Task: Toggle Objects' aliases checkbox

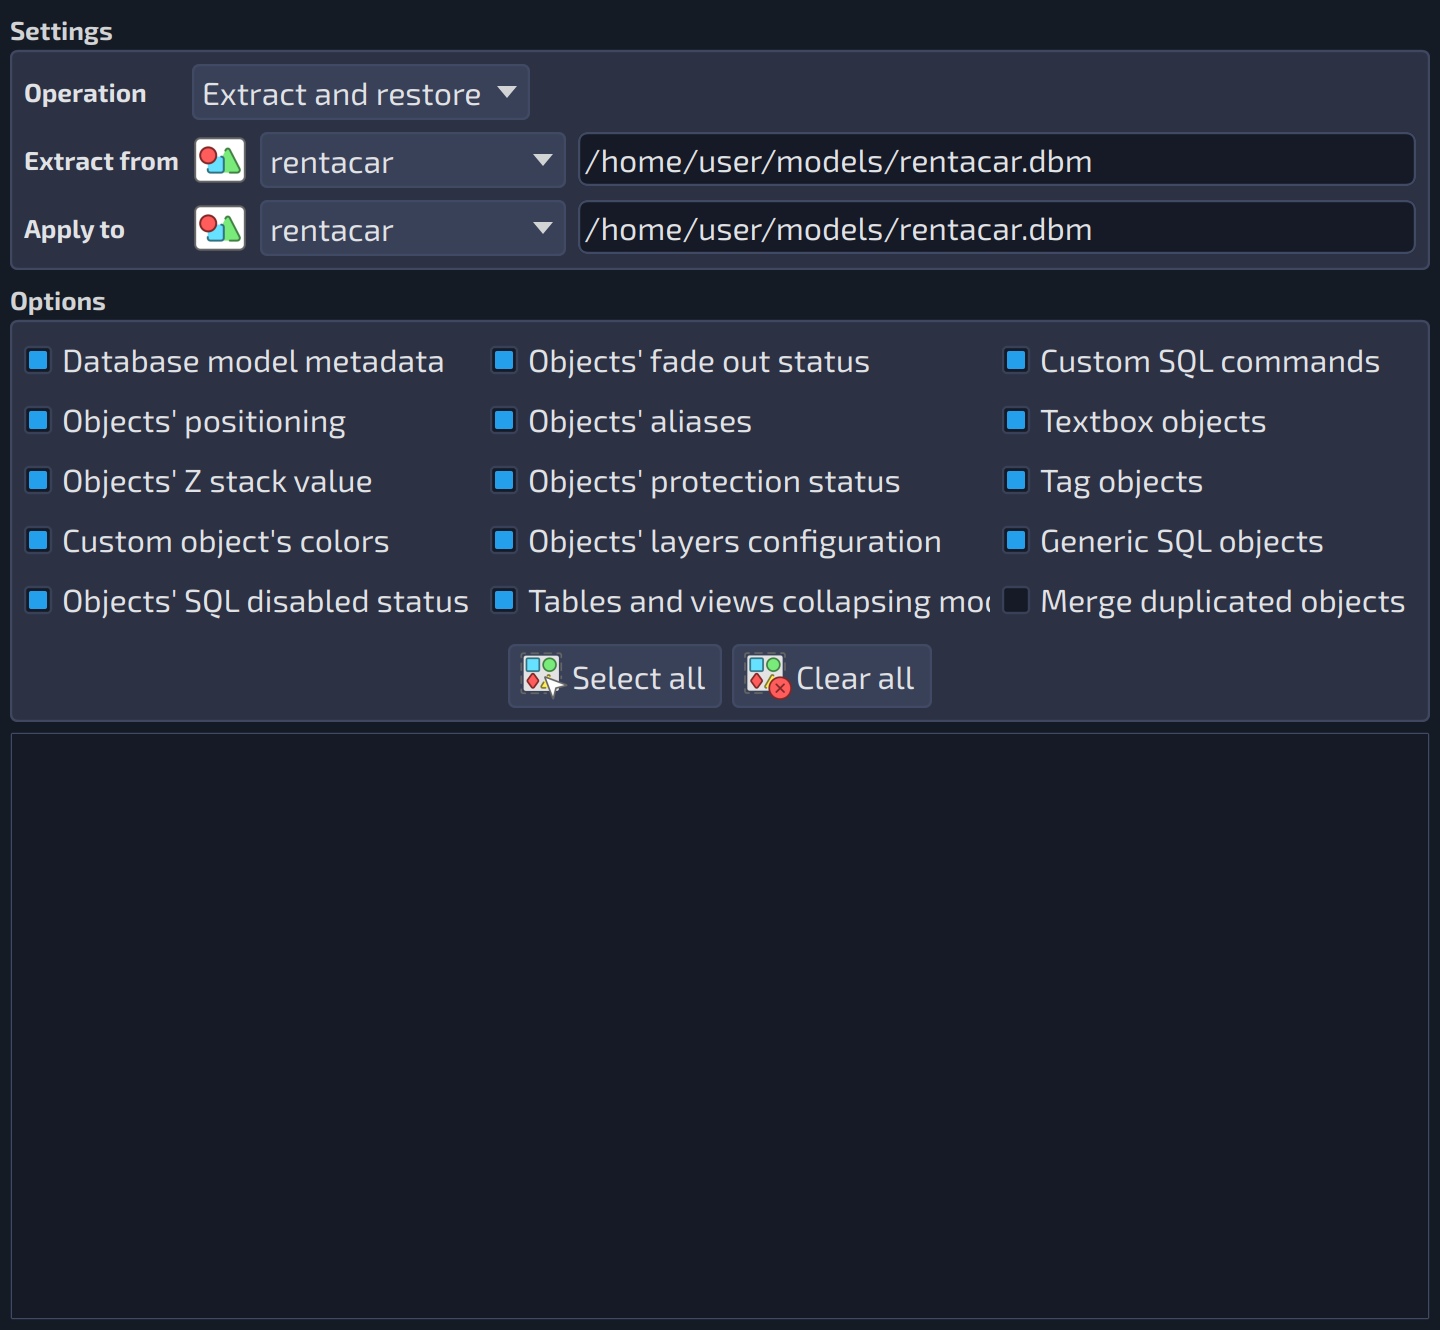Action: click(x=504, y=420)
